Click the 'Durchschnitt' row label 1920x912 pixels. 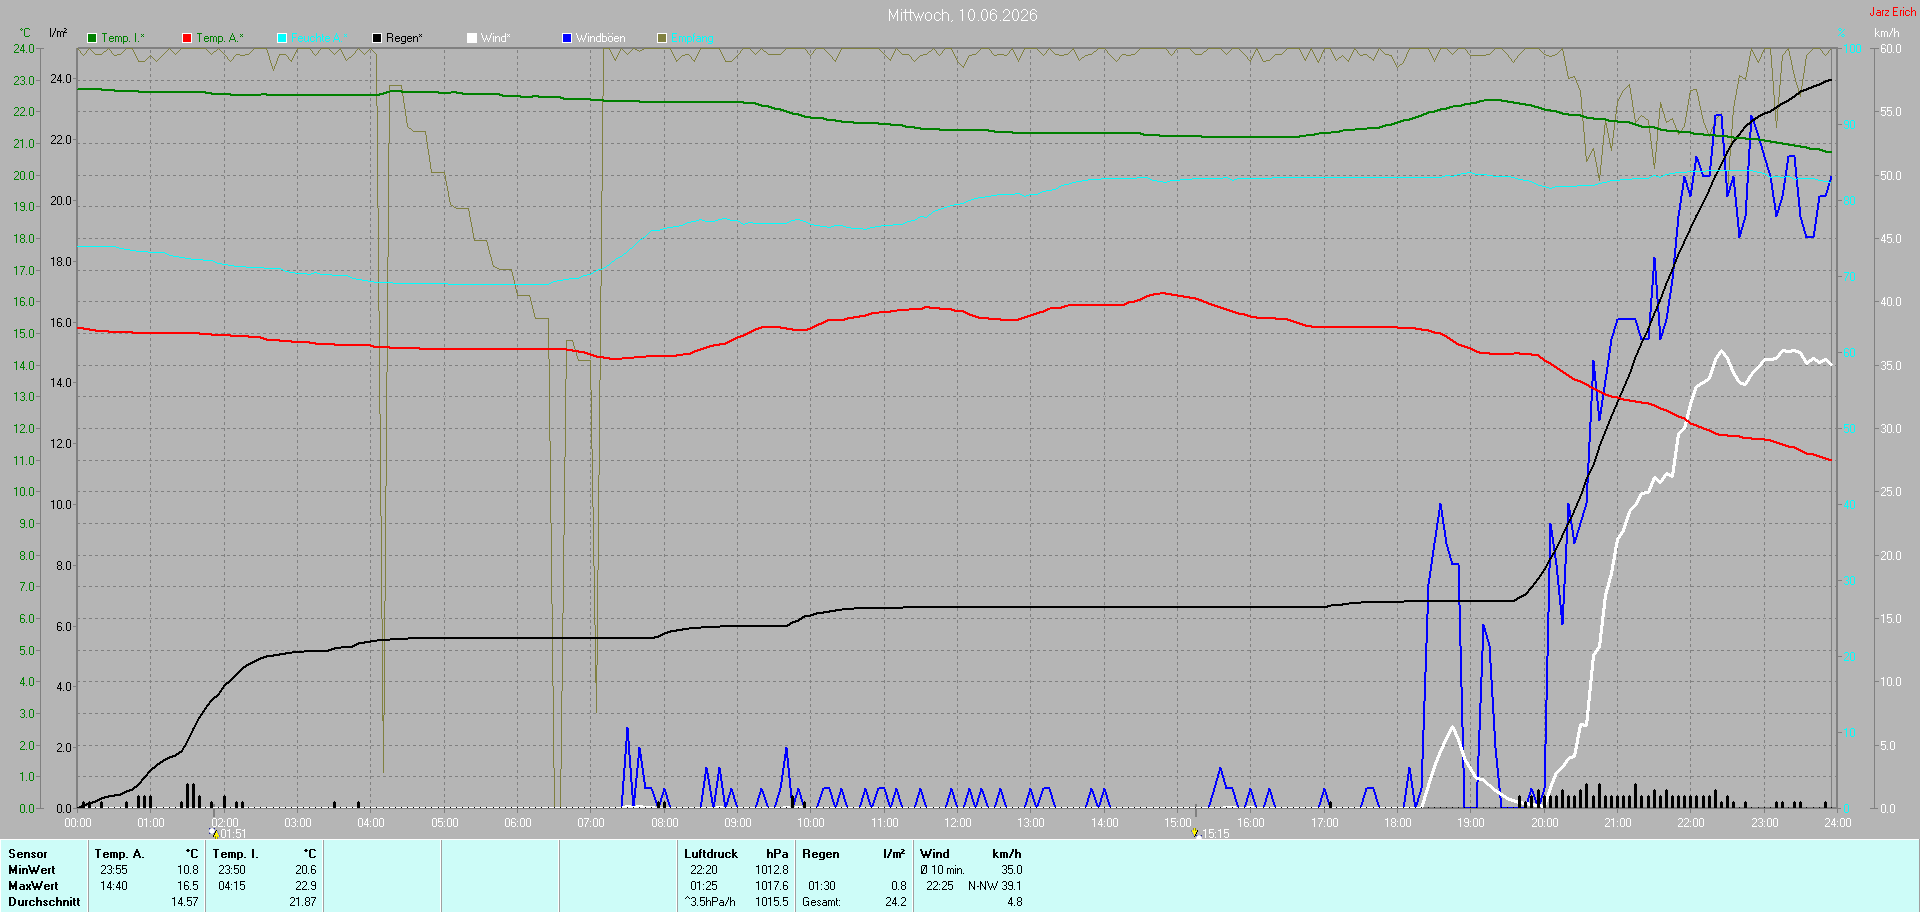[x=44, y=902]
